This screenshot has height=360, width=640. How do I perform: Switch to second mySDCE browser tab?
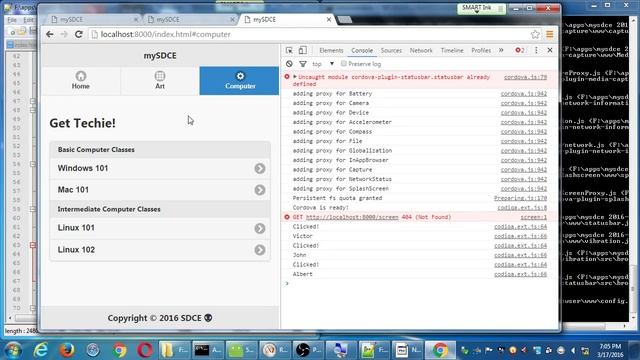pyautogui.click(x=189, y=19)
